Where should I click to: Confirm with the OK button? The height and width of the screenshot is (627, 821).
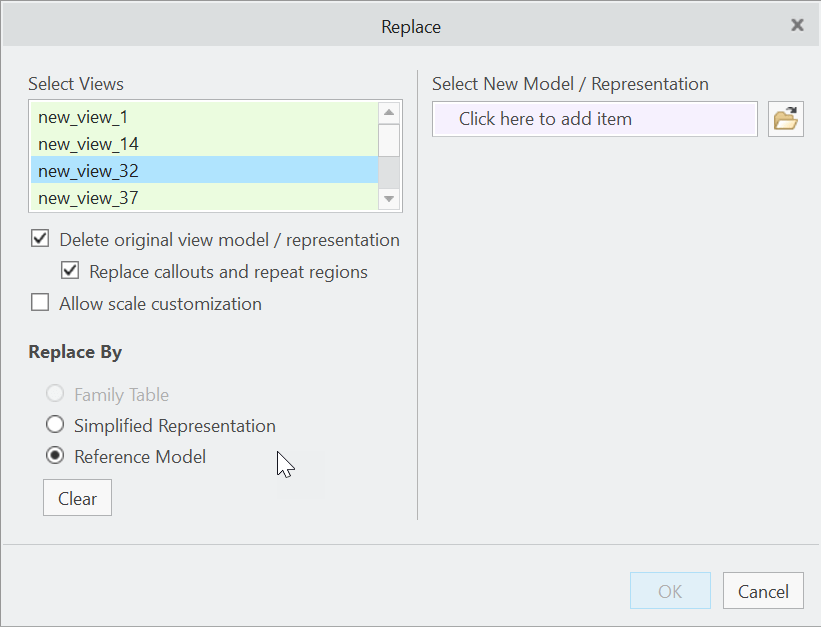tap(670, 591)
